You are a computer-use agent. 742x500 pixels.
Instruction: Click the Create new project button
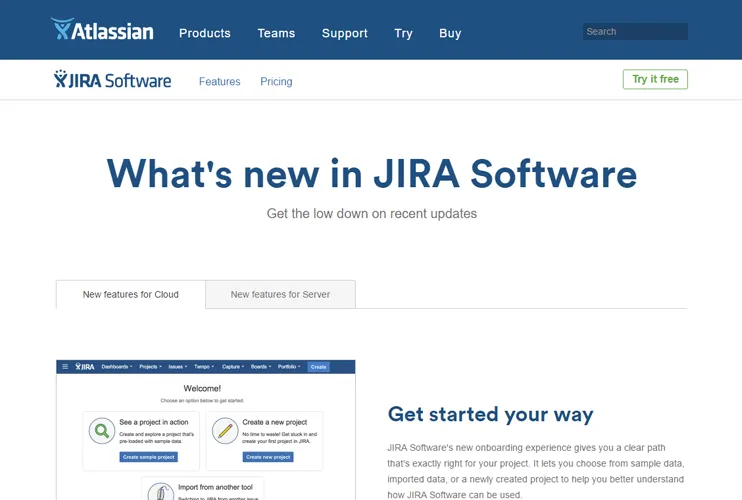(268, 457)
